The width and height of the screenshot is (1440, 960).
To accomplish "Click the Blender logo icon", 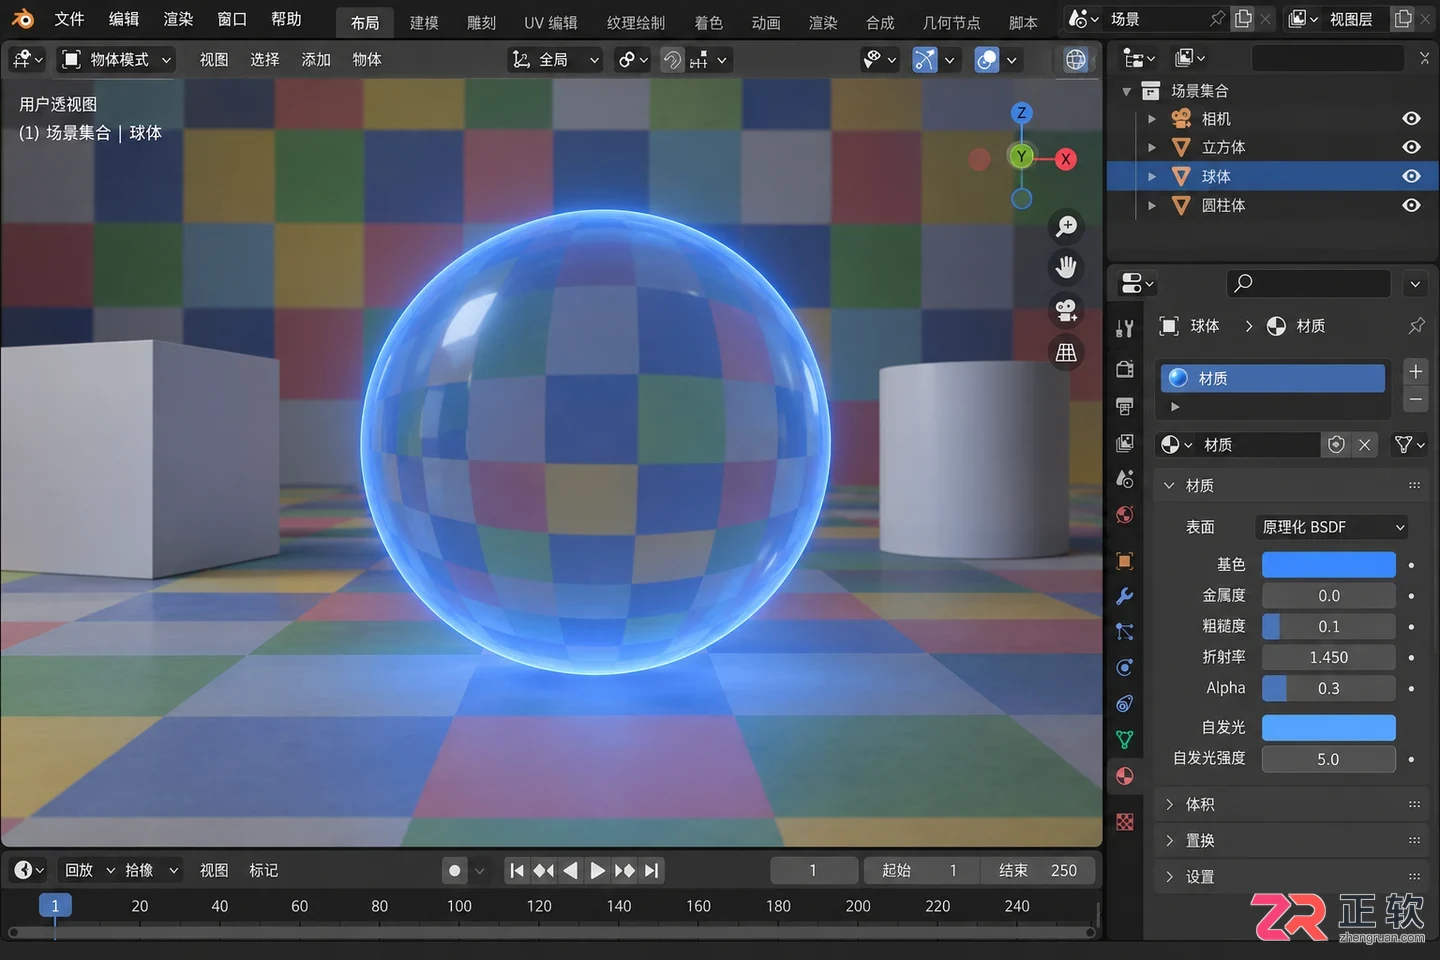I will click(x=22, y=19).
